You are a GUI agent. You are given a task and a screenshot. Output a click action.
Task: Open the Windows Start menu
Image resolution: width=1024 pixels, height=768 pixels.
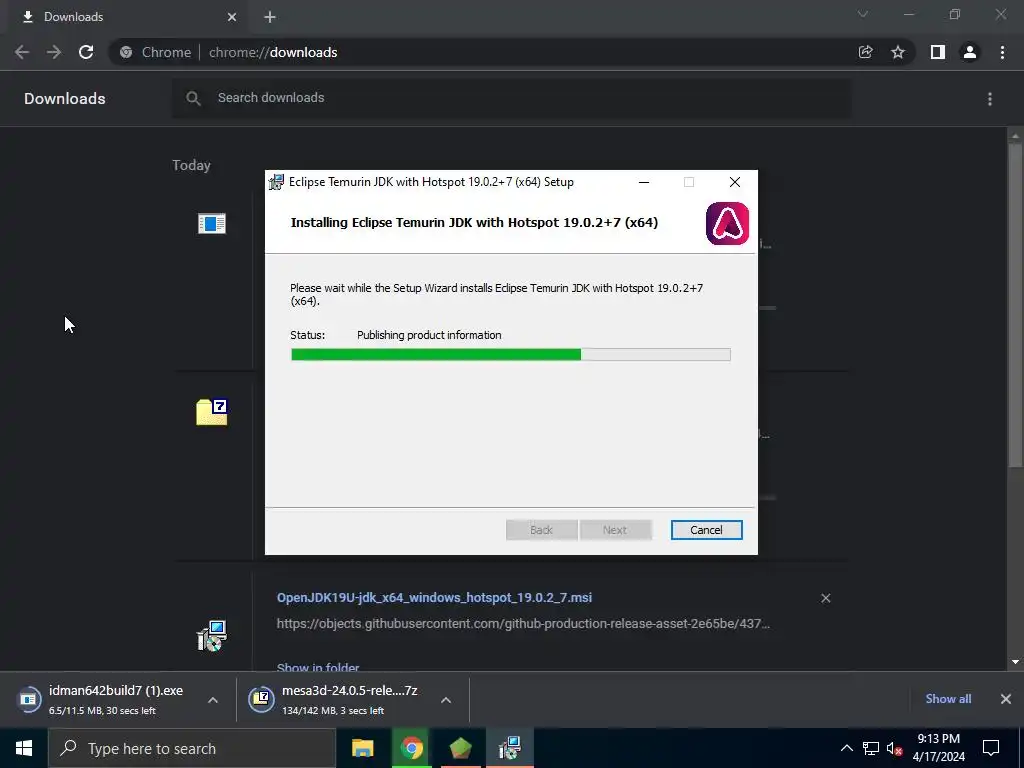click(24, 748)
